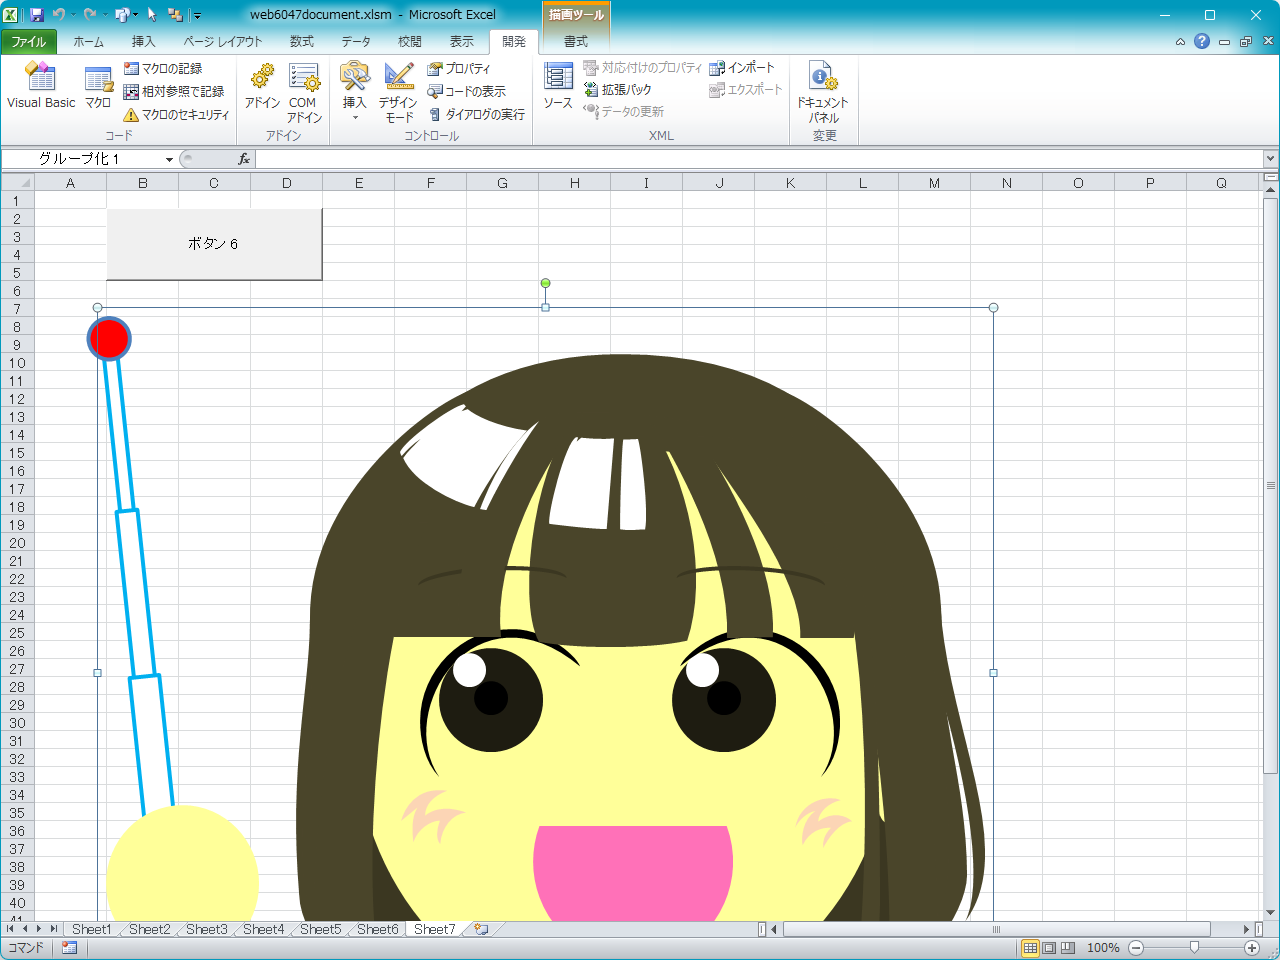Switch to the Sheet3 tab
The height and width of the screenshot is (960, 1280).
pos(206,929)
